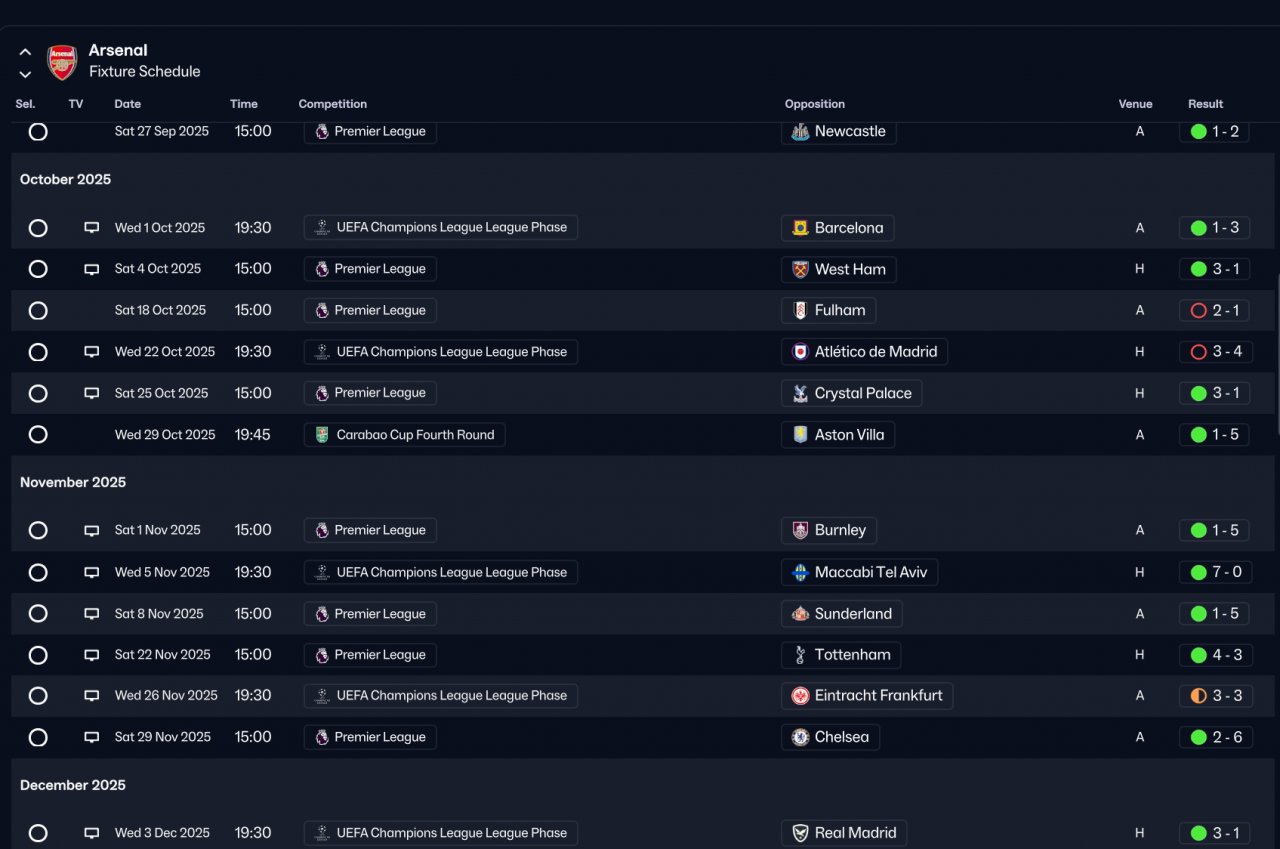Open the Champions League pill in Barcelona row
This screenshot has height=849, width=1280.
441,228
